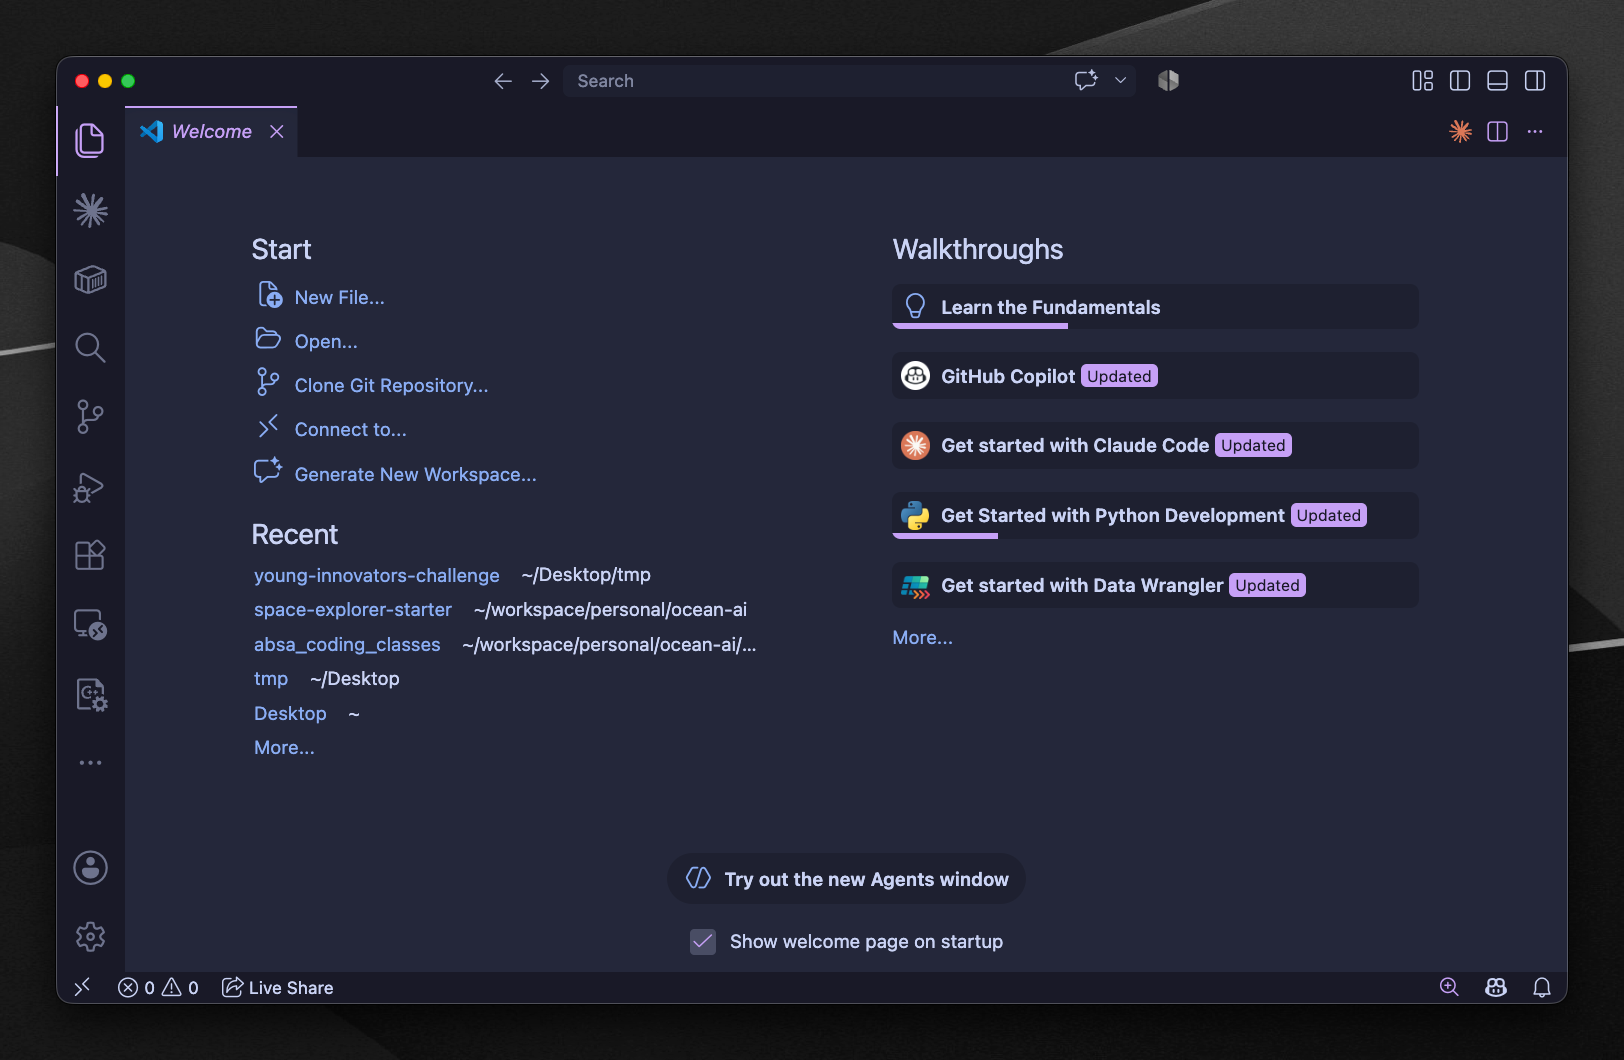
Task: Uncheck Show welcome page on startup
Action: 703,941
